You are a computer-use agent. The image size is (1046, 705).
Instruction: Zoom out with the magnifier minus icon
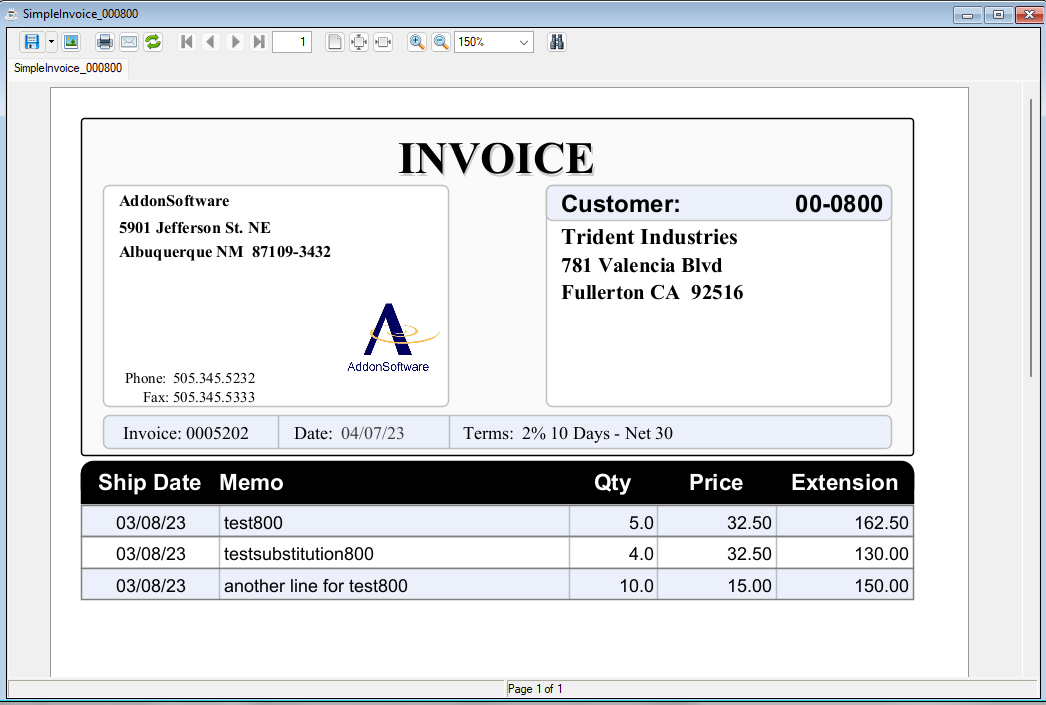pos(441,42)
